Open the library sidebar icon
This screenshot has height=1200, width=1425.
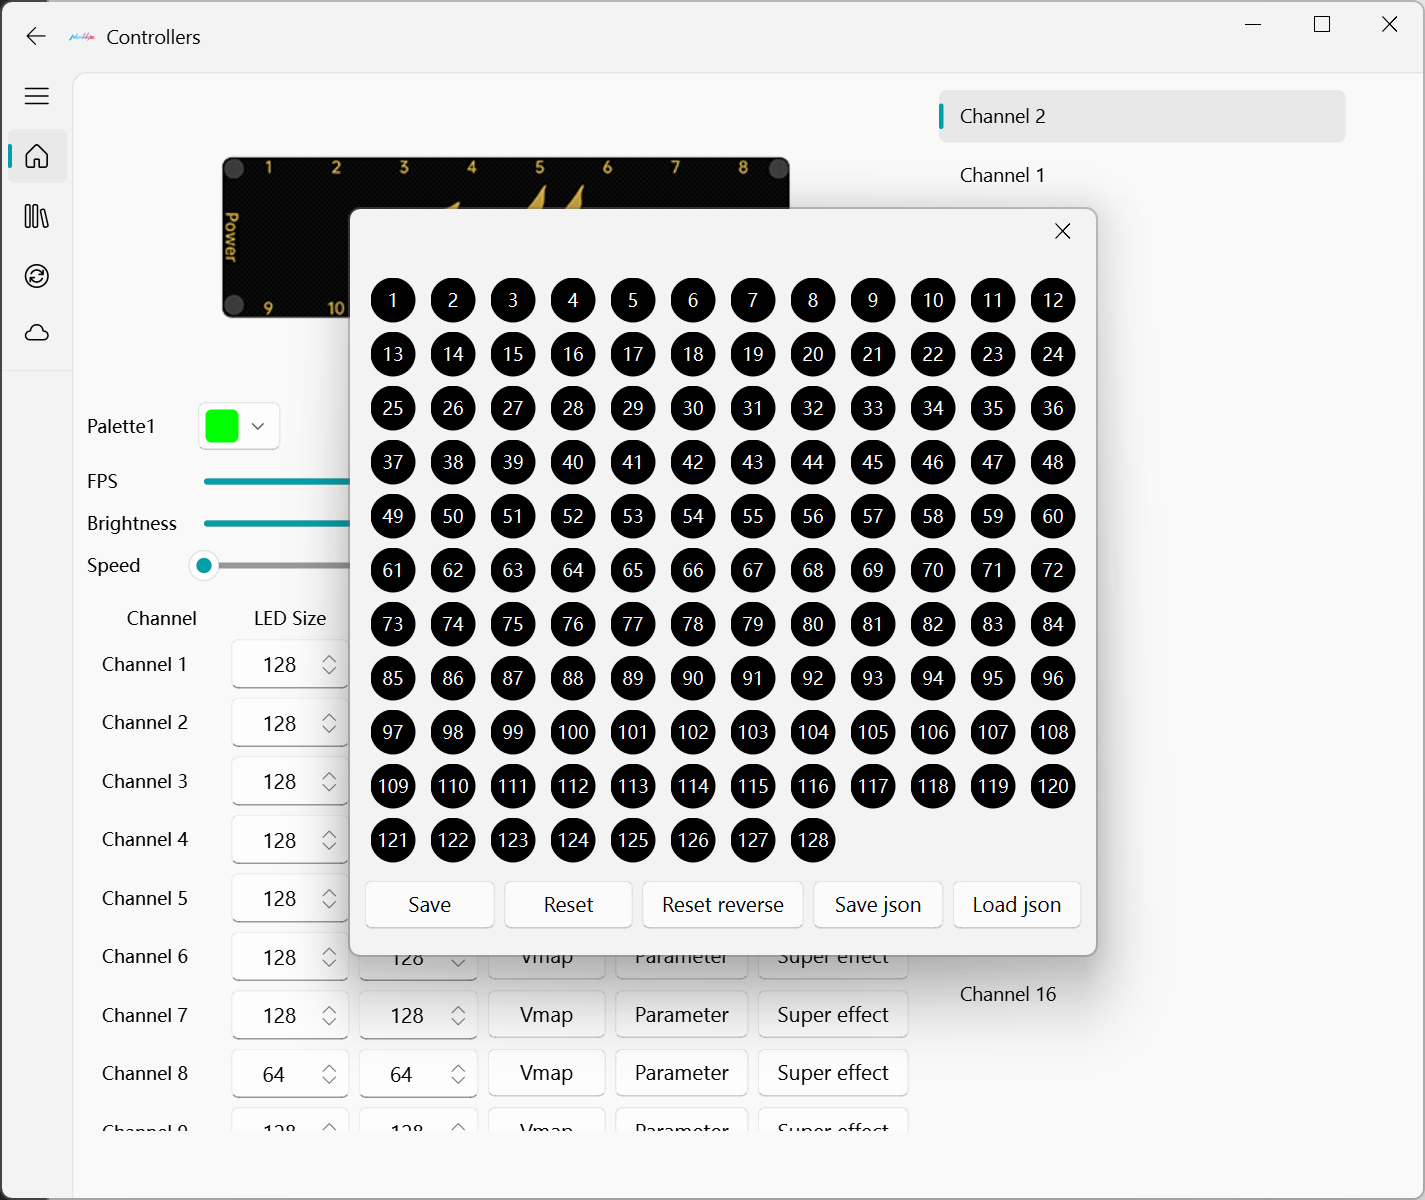coord(37,216)
